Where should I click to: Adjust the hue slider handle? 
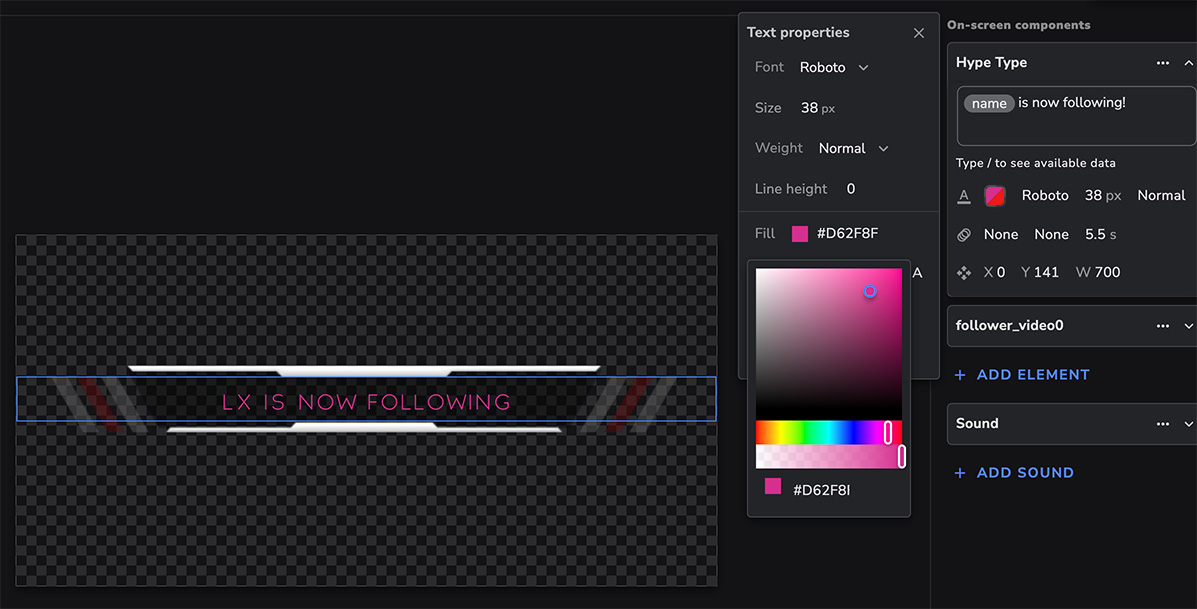tap(888, 432)
